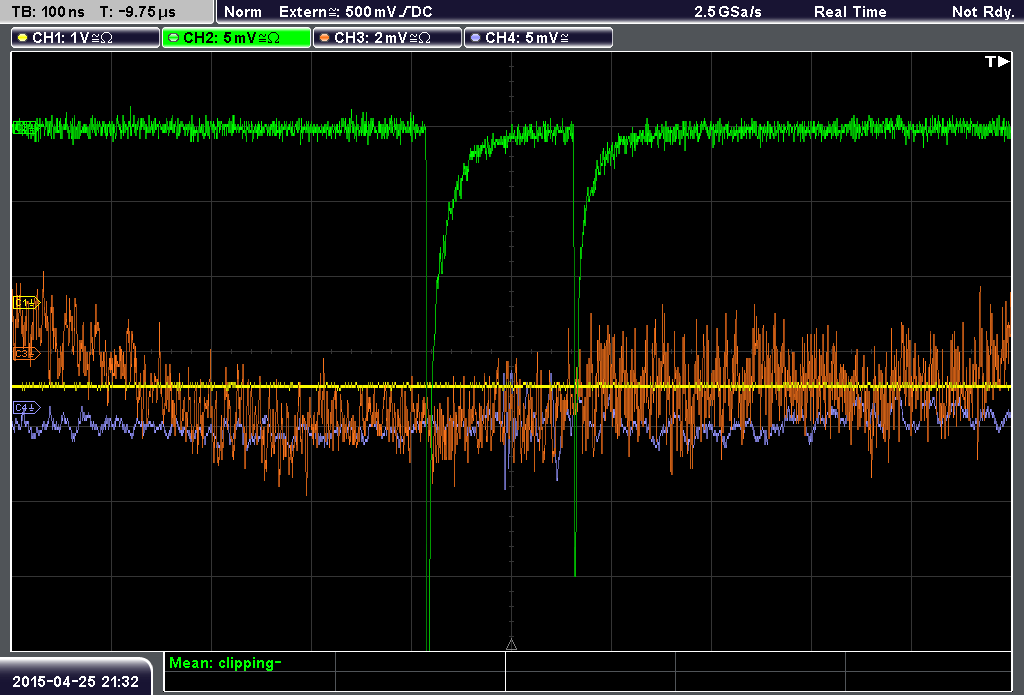
Task: Select the CH1: 1V channel tab
Action: pyautogui.click(x=86, y=38)
